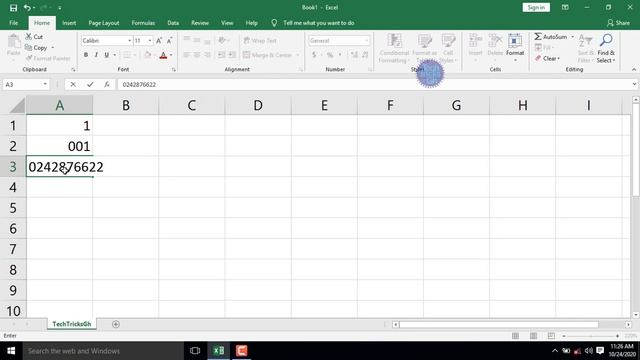Viewport: 640px width, 360px height.
Task: Apply the red font color swatch
Action: coord(163,55)
